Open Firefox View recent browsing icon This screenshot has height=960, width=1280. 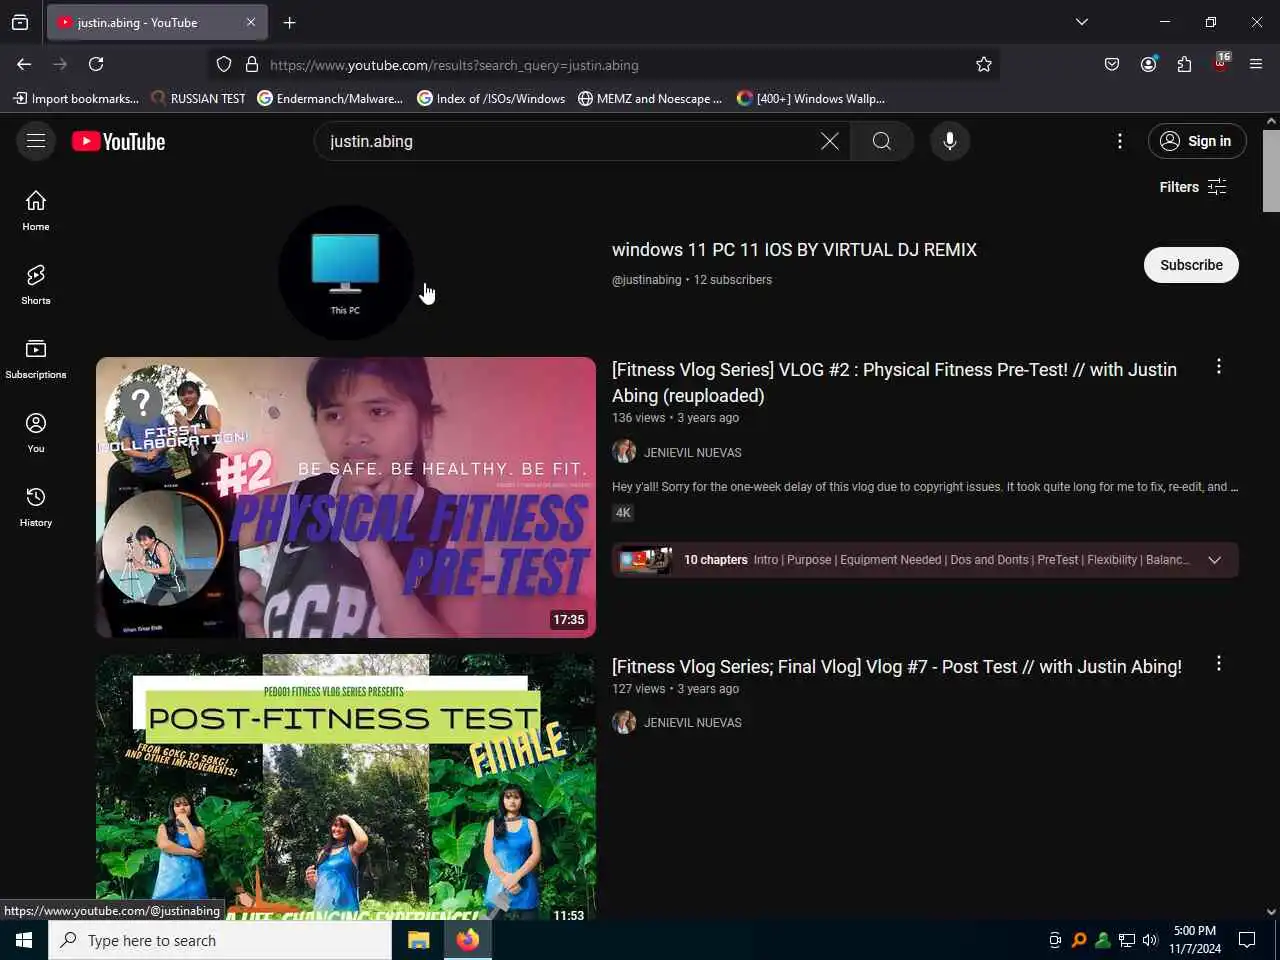(20, 22)
